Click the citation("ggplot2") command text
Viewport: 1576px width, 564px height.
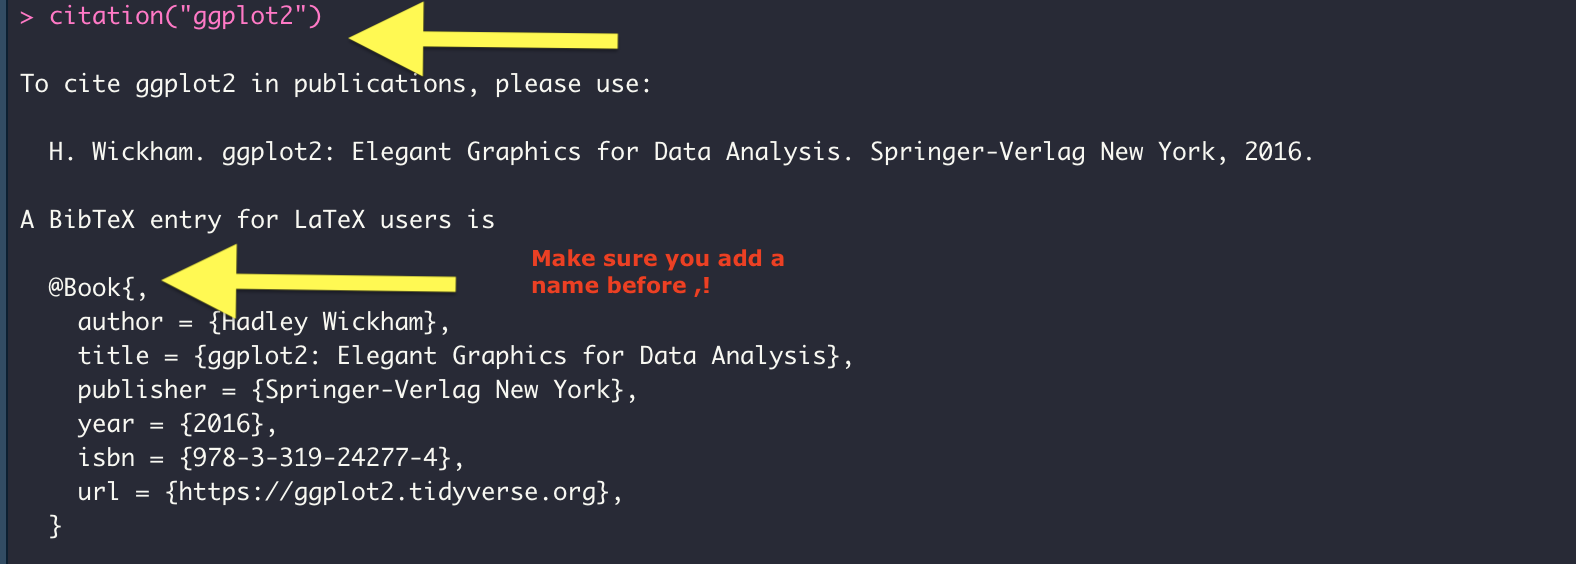185,17
